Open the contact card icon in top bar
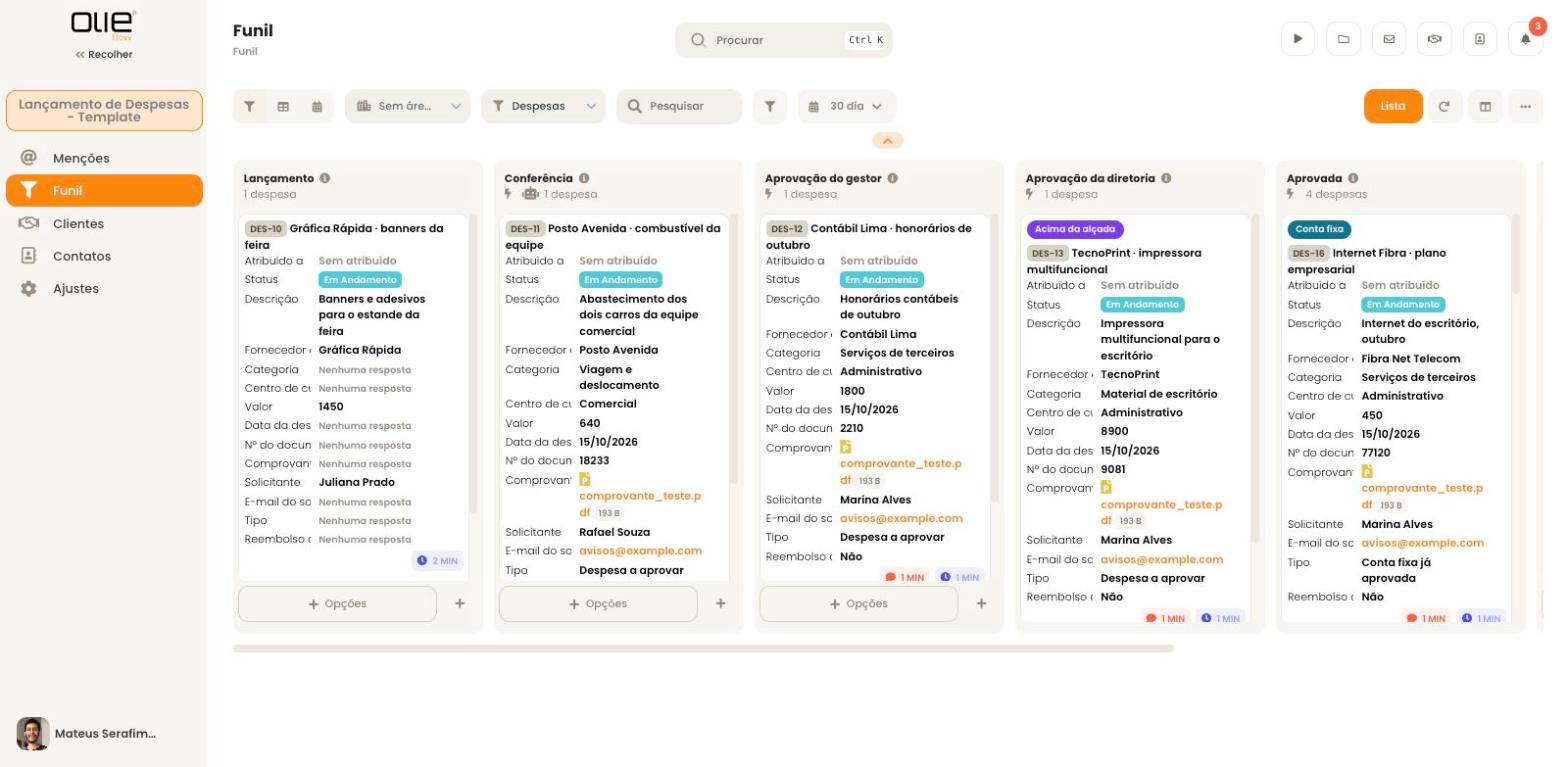The width and height of the screenshot is (1568, 767). pos(1480,39)
